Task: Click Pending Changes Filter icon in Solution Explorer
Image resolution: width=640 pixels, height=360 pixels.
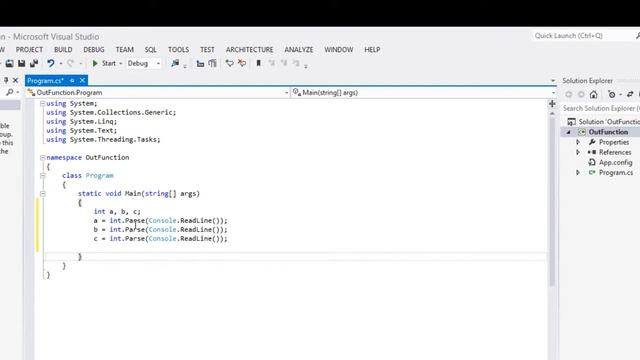Action: click(611, 95)
